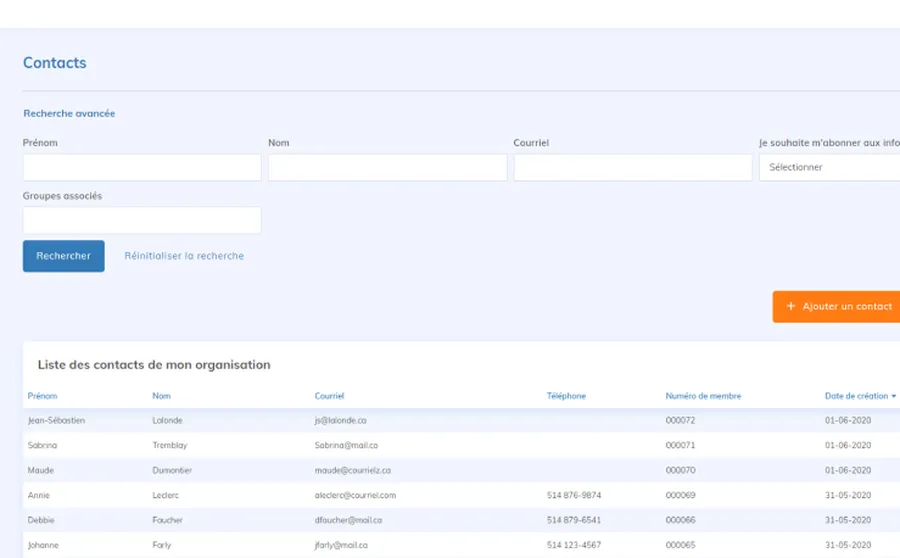
Task: Click into the Groupes associés field
Action: tap(142, 220)
